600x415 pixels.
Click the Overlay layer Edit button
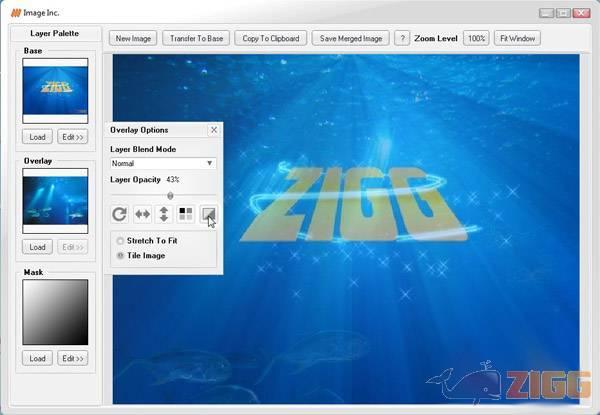(x=73, y=247)
